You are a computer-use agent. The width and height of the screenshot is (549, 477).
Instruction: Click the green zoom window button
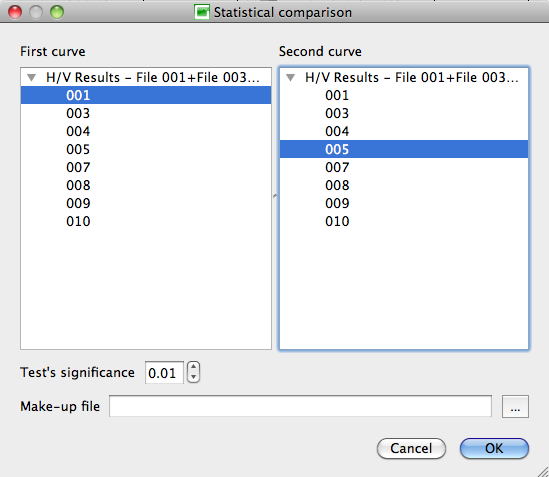coord(57,12)
